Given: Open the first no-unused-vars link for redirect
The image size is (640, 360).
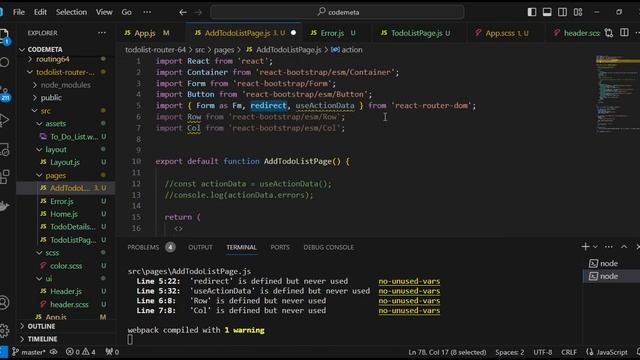Looking at the screenshot, I should pos(409,281).
